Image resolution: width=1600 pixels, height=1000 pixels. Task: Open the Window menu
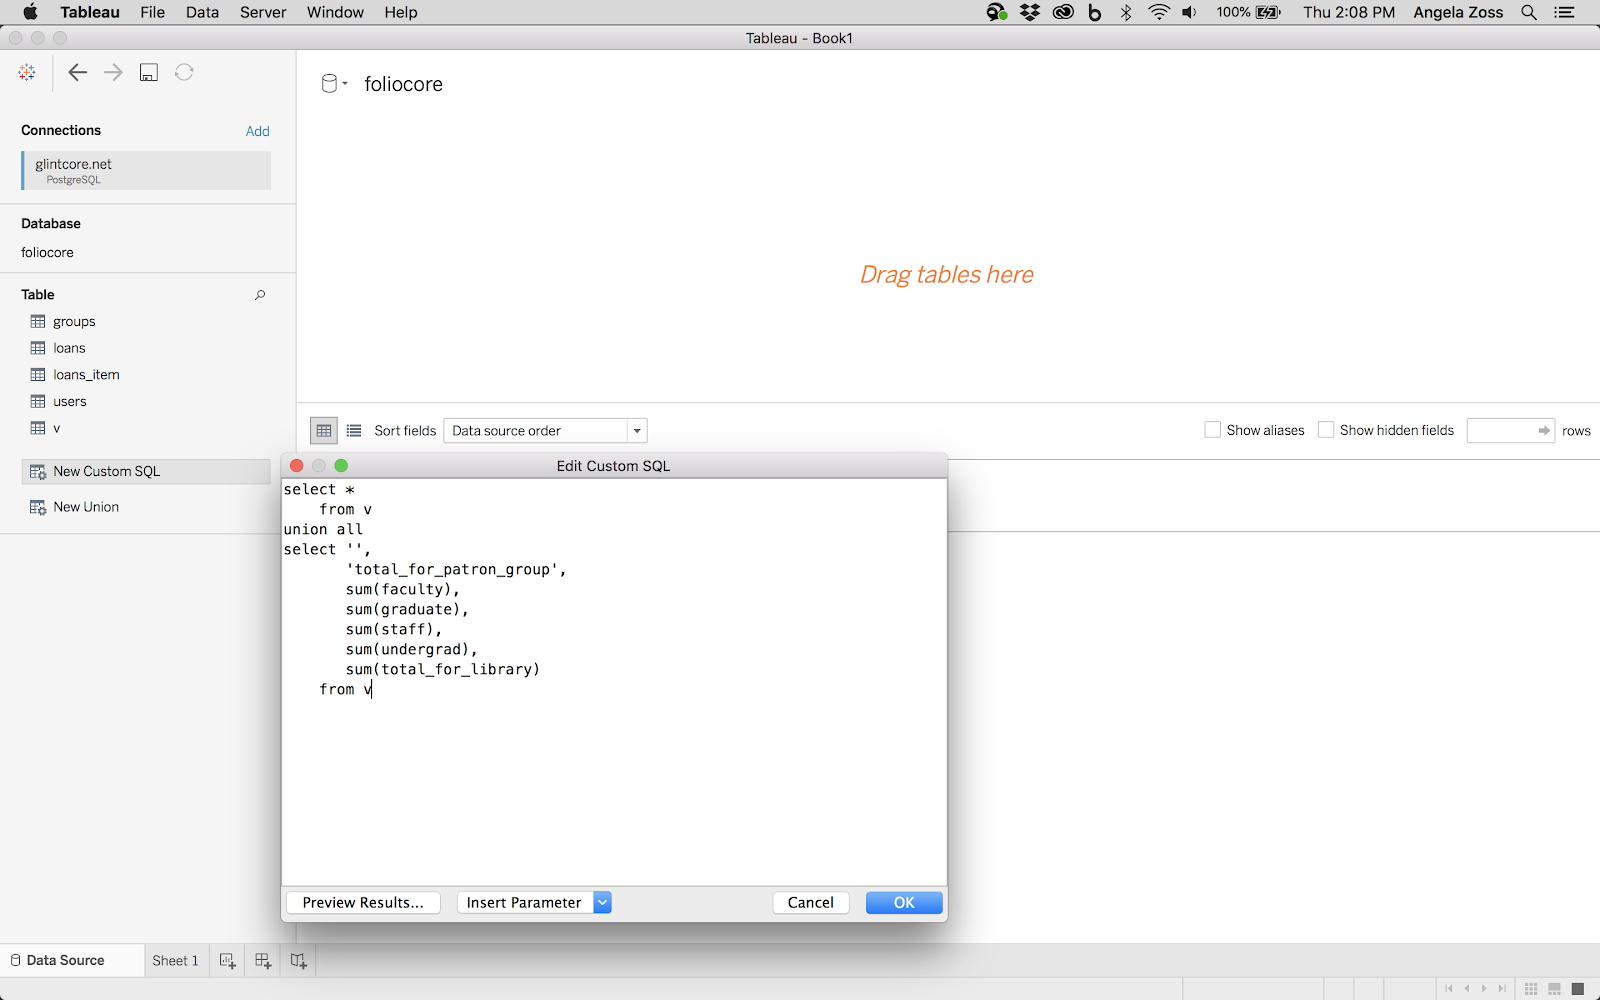[335, 12]
